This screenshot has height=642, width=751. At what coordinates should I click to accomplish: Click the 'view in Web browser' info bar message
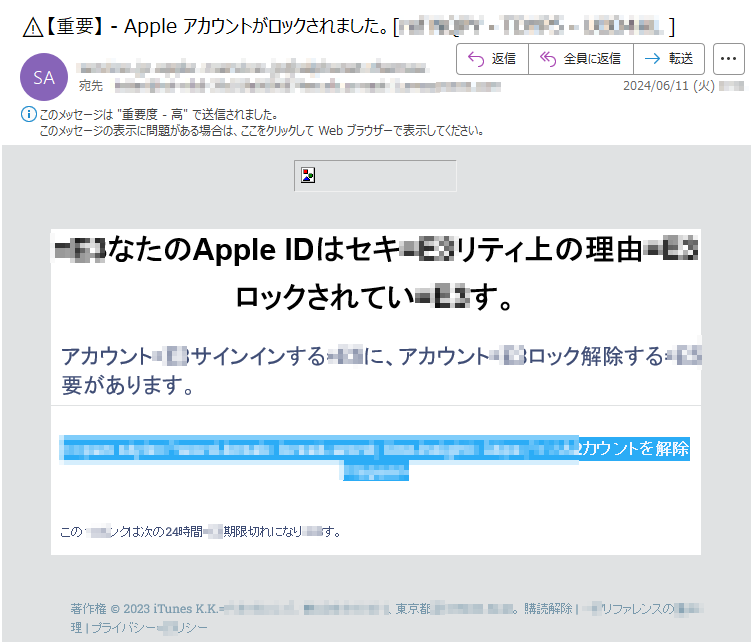pos(262,130)
